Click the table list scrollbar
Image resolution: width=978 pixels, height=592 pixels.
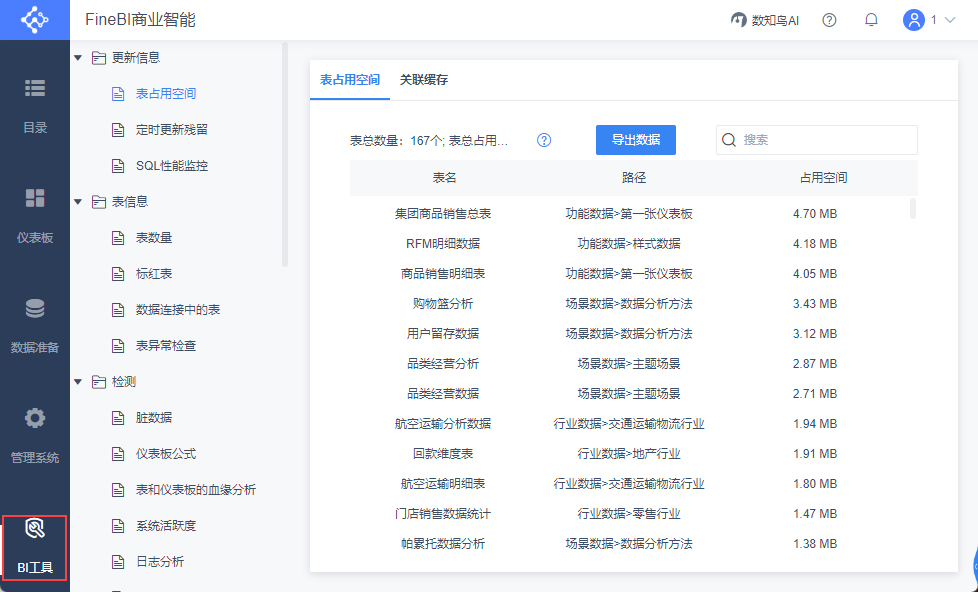(913, 208)
